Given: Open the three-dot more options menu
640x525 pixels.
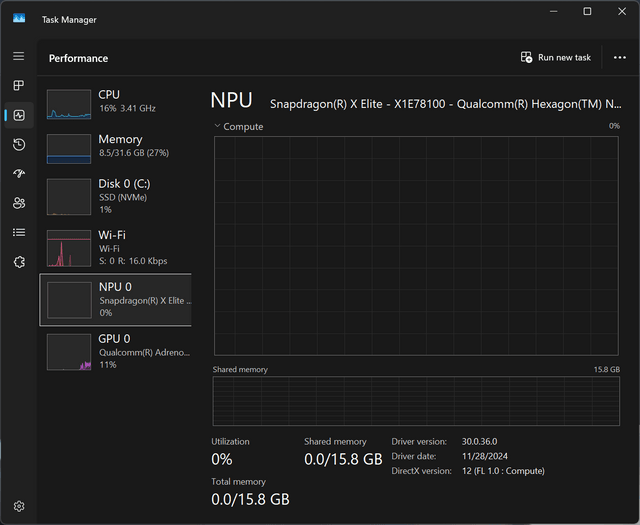Looking at the screenshot, I should (x=620, y=58).
